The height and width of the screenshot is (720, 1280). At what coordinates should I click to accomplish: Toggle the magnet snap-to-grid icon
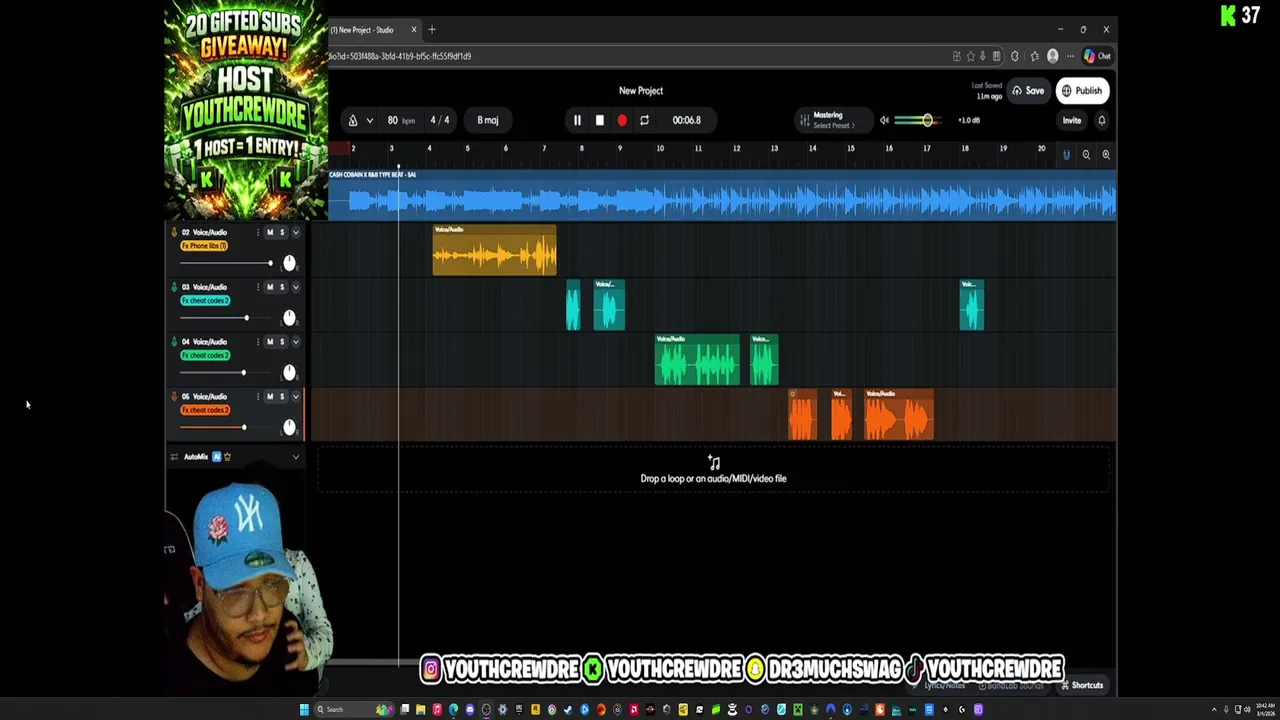(x=1066, y=155)
